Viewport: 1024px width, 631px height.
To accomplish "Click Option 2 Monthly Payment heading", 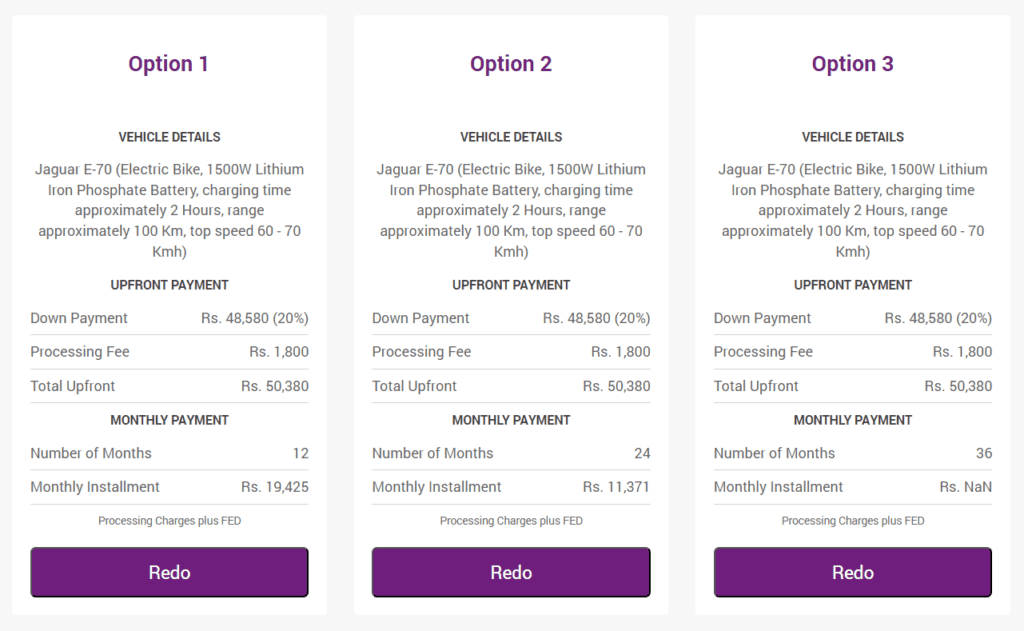I will (511, 420).
